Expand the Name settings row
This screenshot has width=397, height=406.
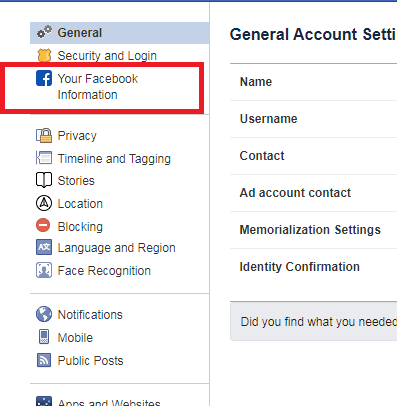pyautogui.click(x=313, y=82)
